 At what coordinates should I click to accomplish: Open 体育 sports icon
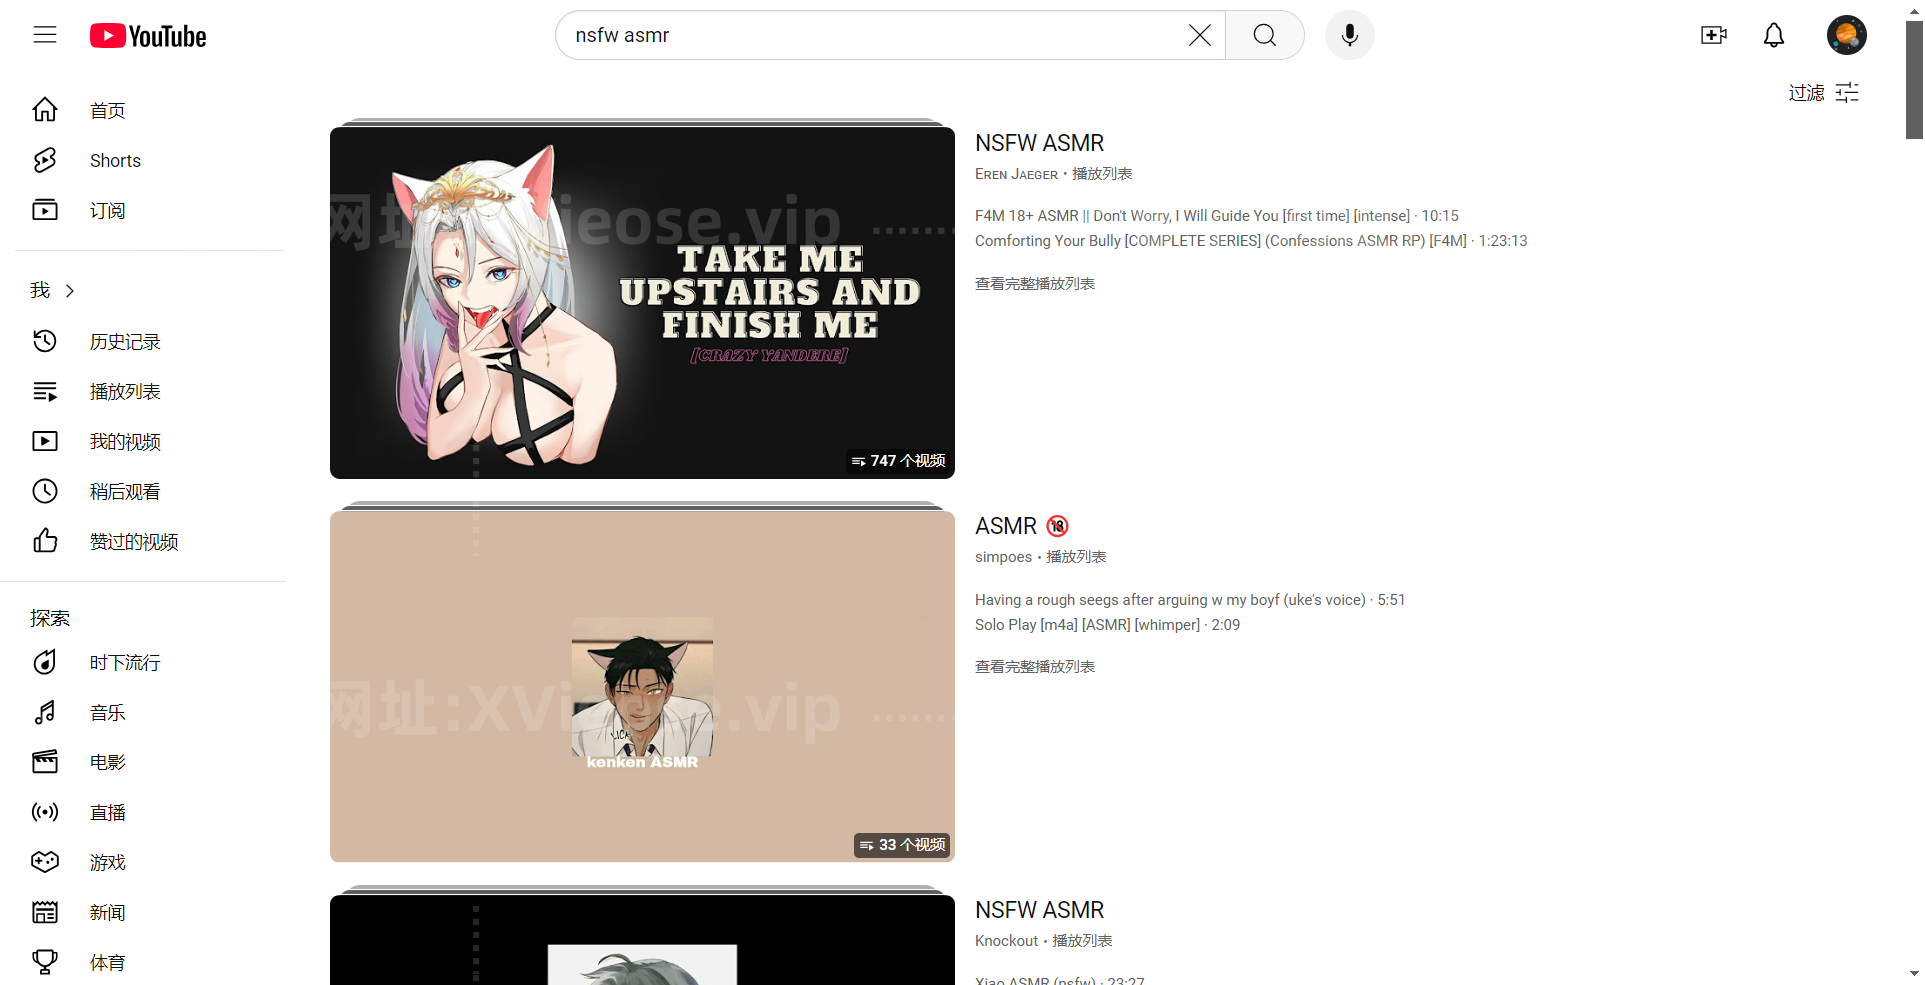click(x=45, y=962)
